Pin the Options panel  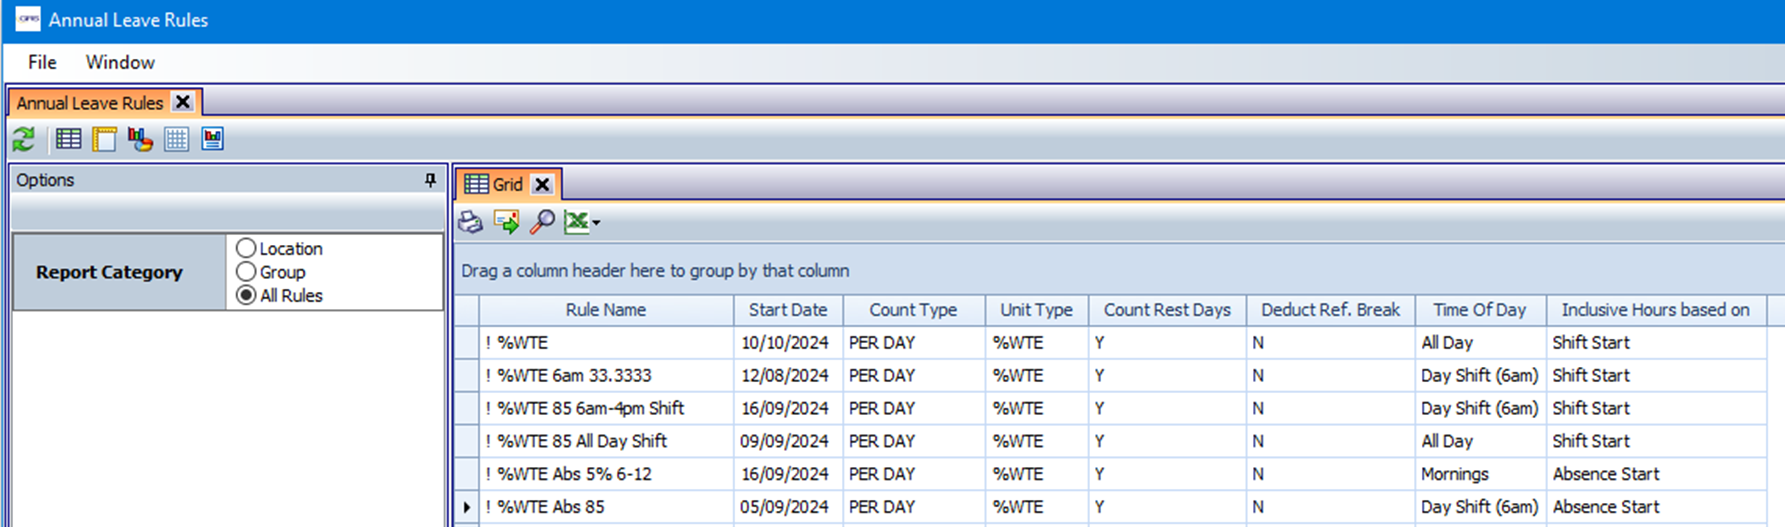[x=430, y=180]
